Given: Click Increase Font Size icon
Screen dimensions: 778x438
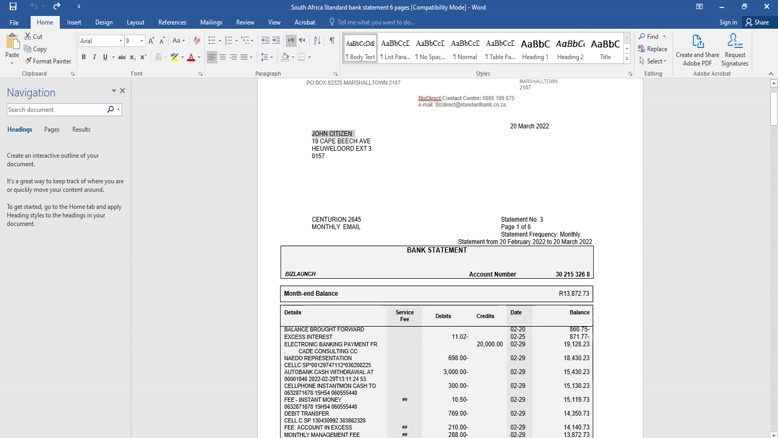Looking at the screenshot, I should (151, 41).
